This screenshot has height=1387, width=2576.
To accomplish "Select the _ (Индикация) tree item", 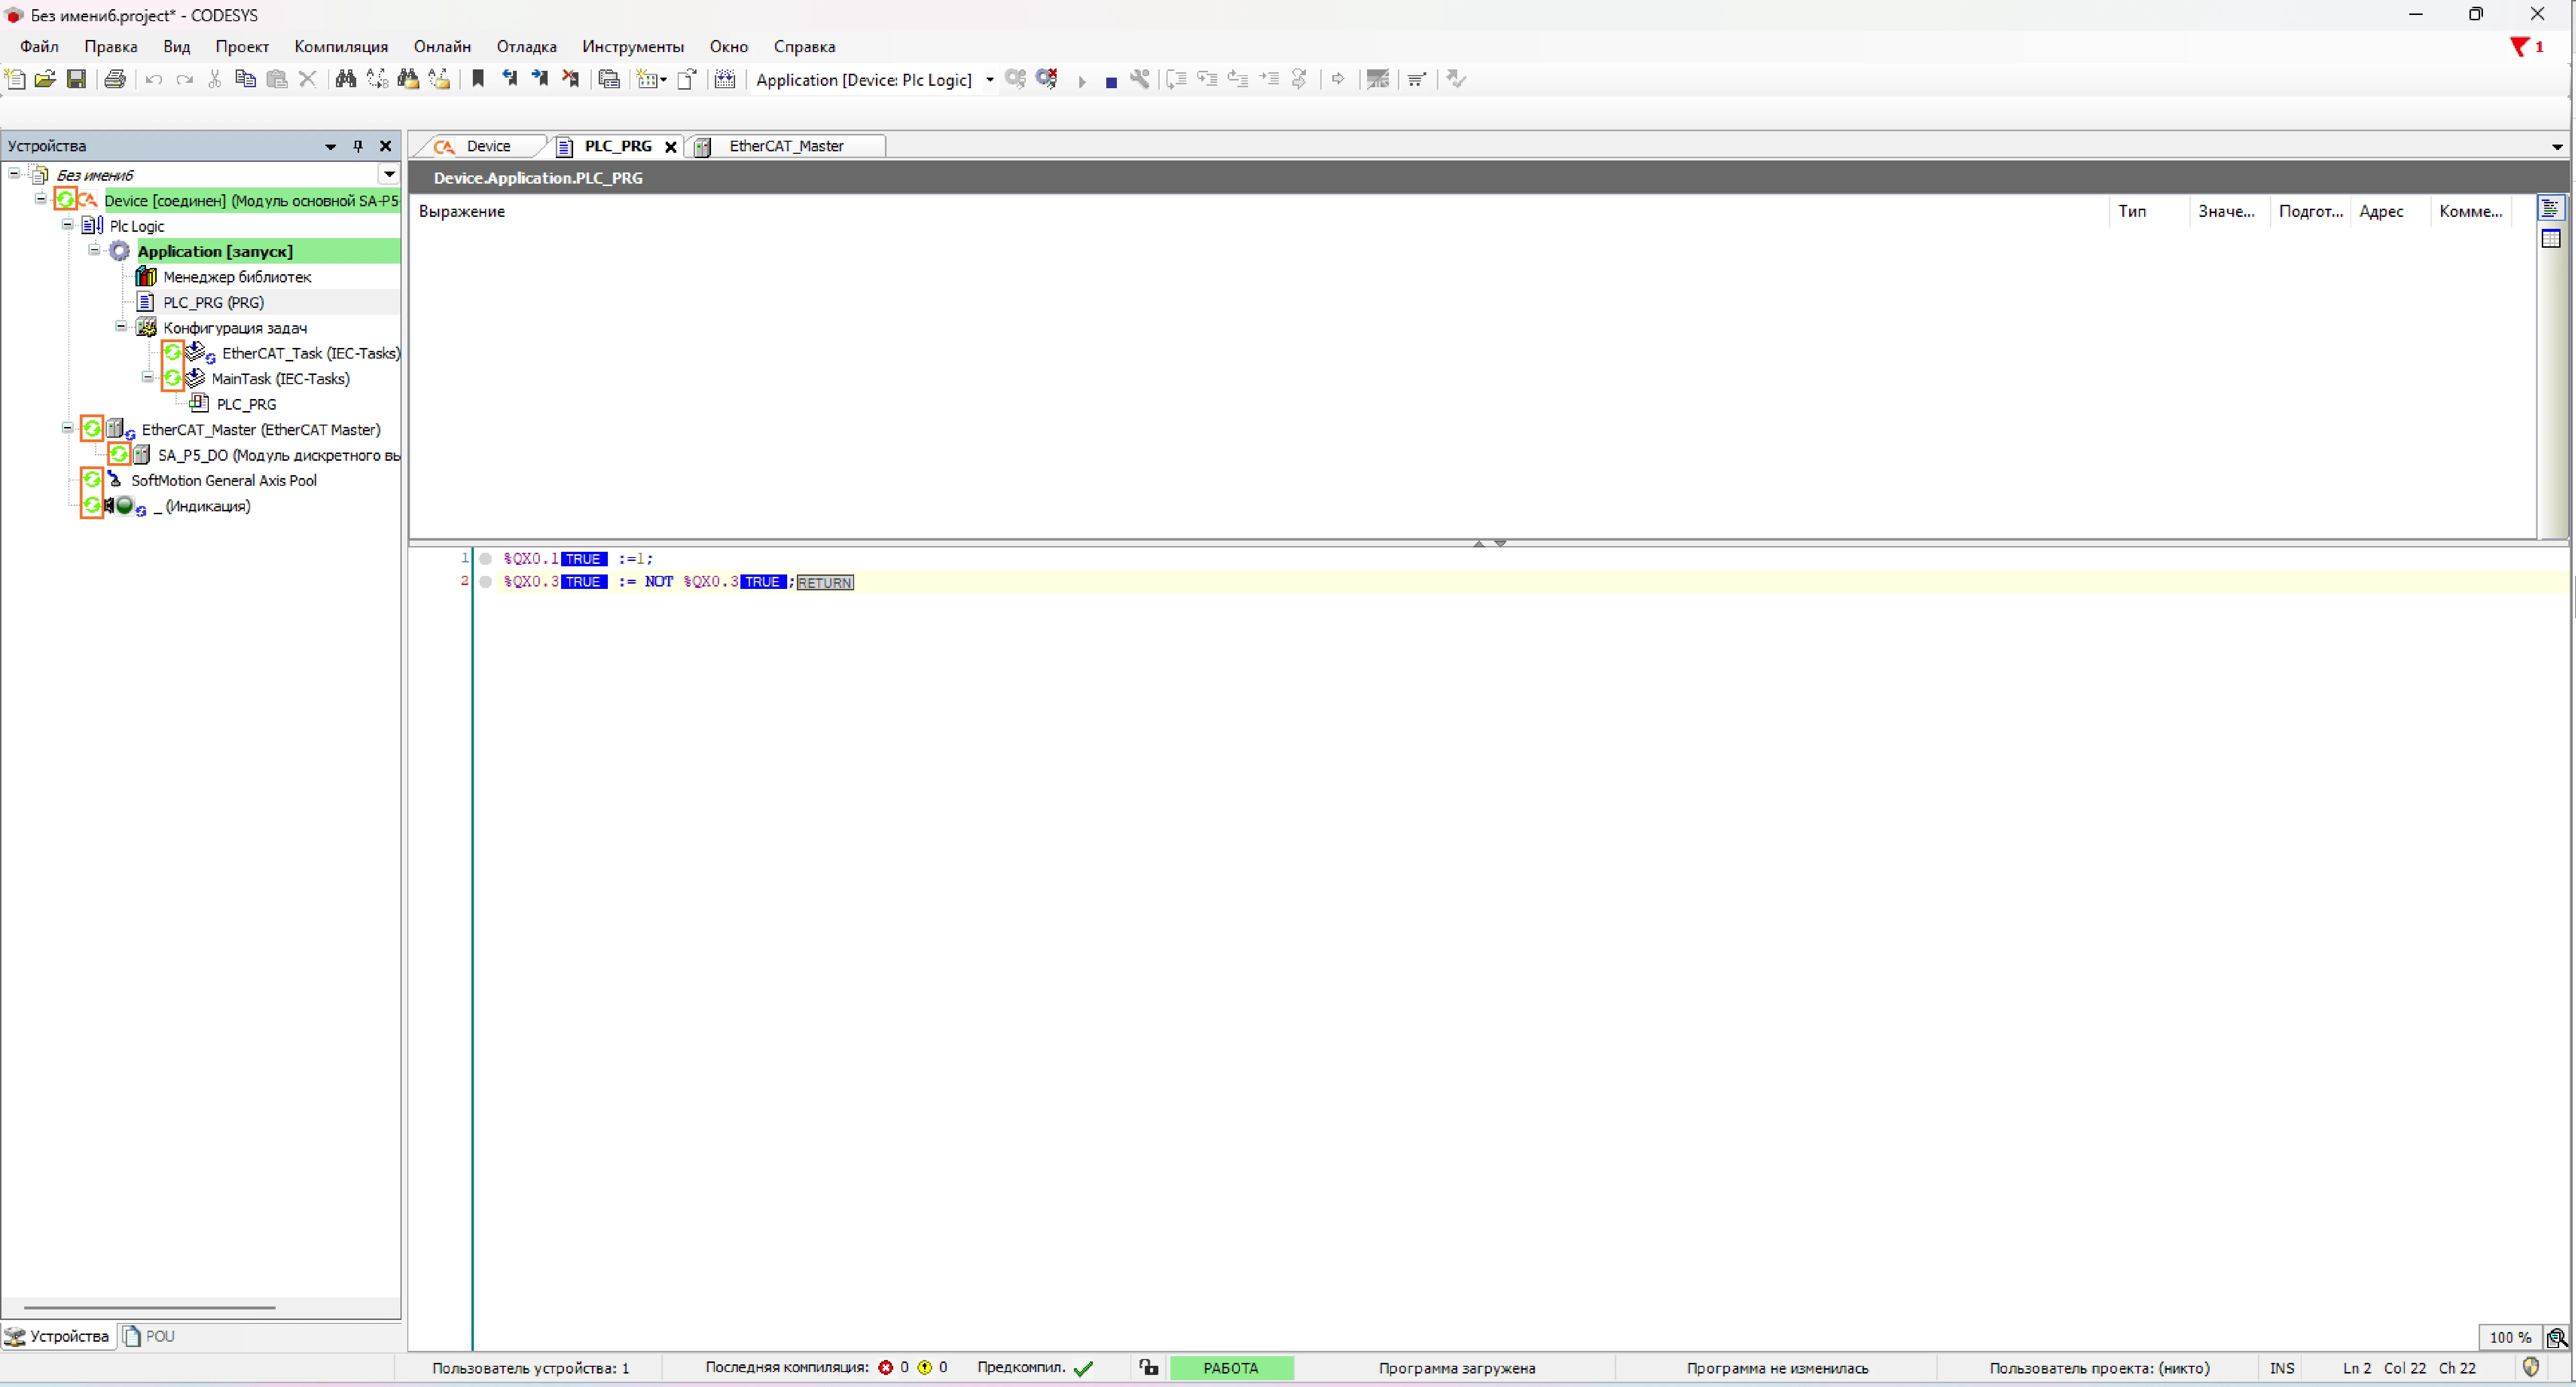I will click(202, 506).
